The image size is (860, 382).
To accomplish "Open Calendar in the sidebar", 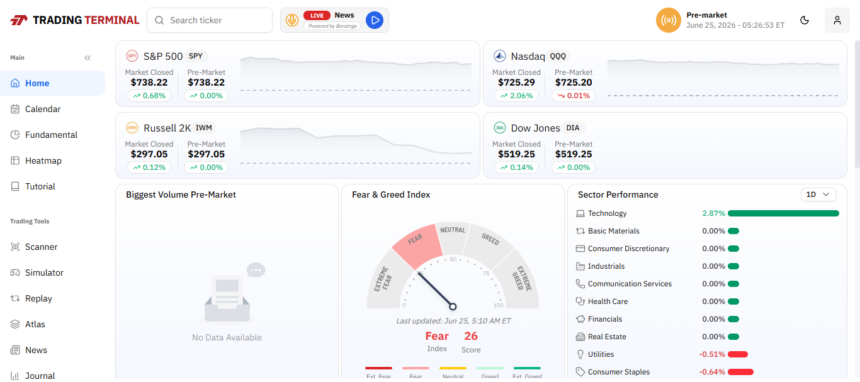I will click(53, 109).
